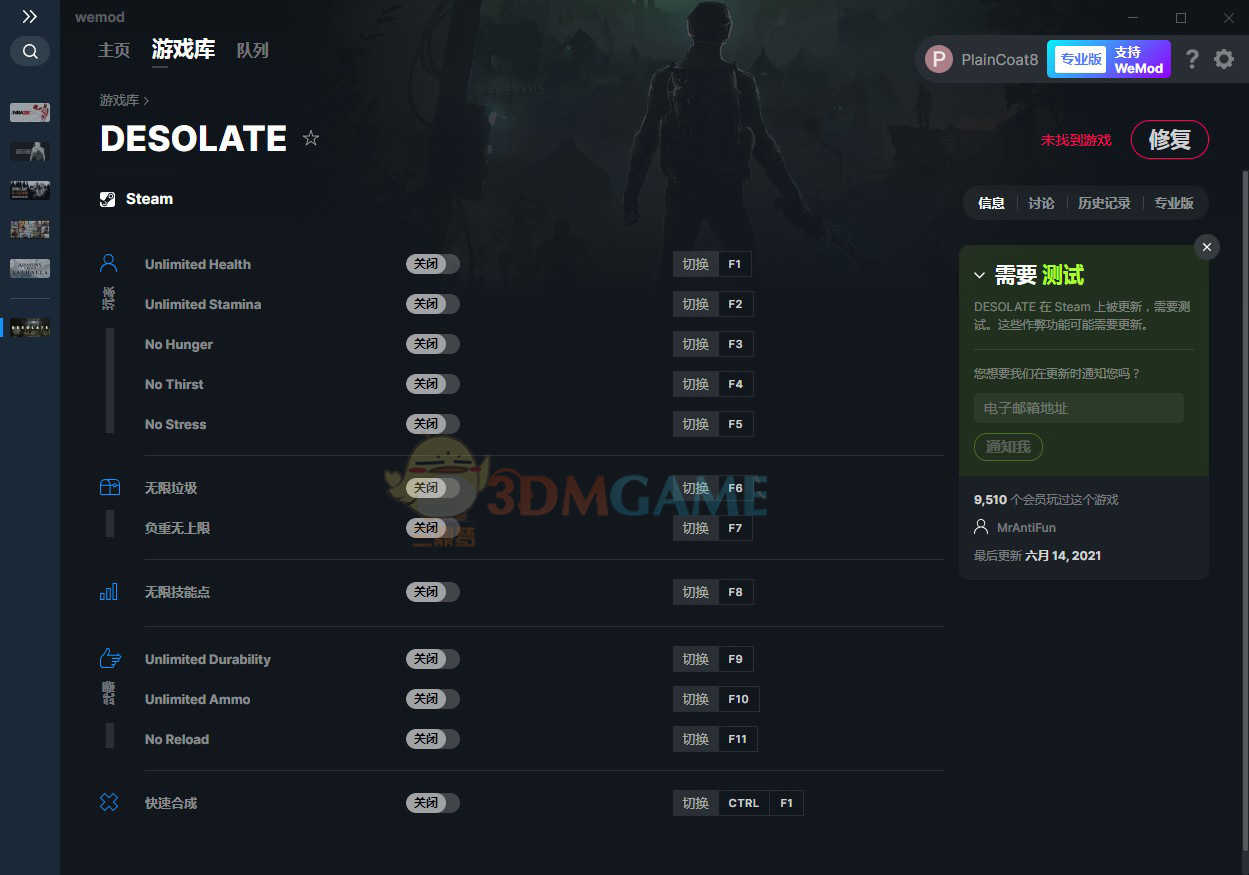Open the 历史记录 tab
This screenshot has height=875, width=1249.
click(1104, 203)
